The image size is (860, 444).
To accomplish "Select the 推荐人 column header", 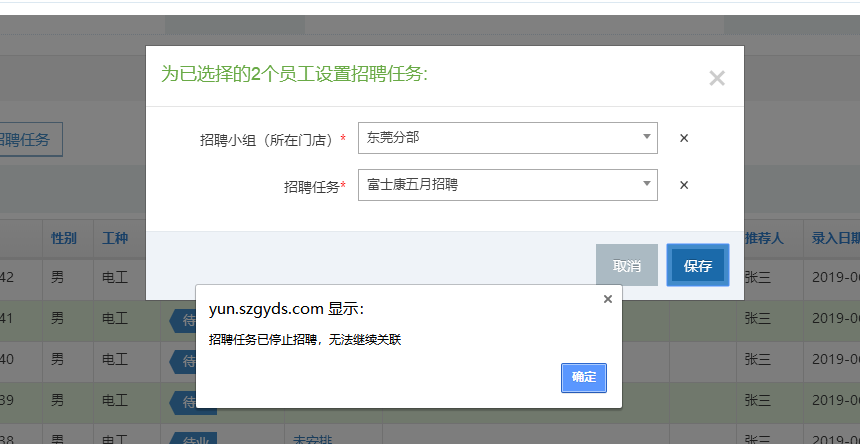I will (x=765, y=239).
